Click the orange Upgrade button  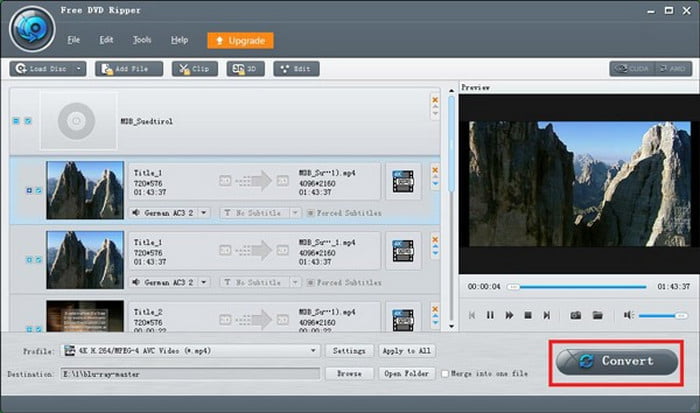tap(240, 41)
